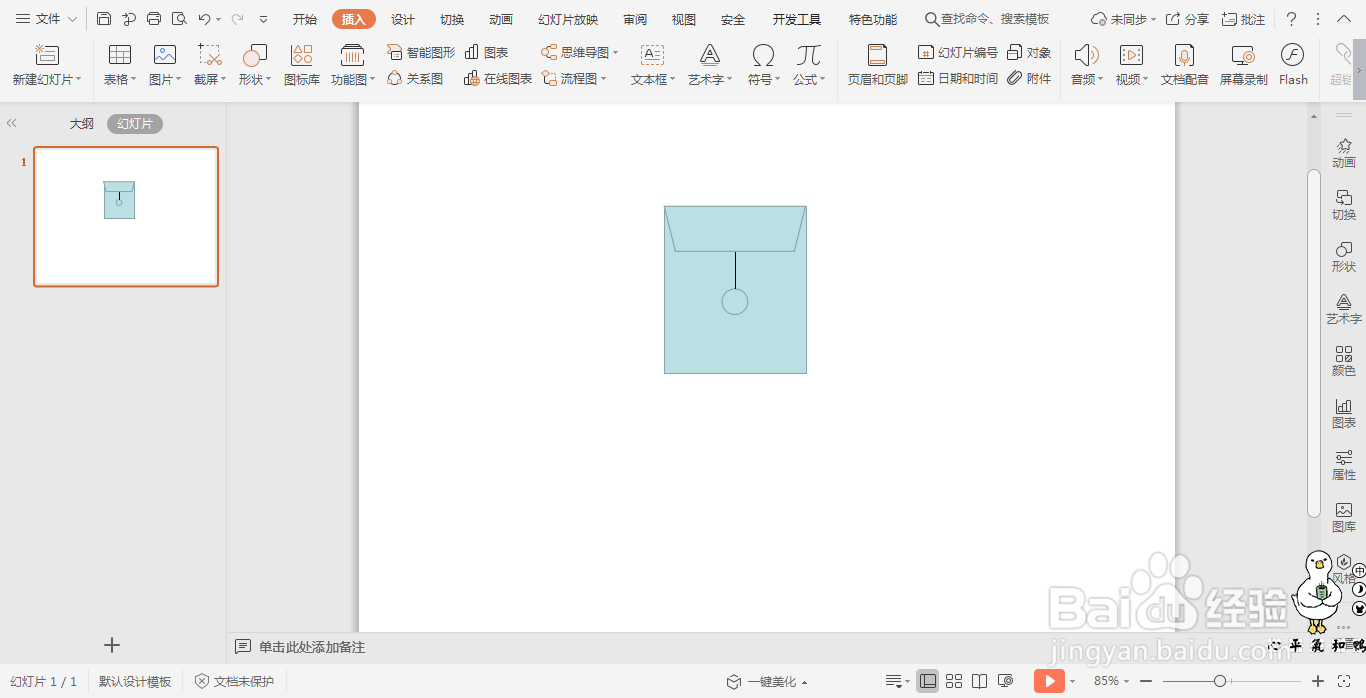1366x698 pixels.
Task: Open the 85% zoom level dropdown
Action: coord(1110,681)
